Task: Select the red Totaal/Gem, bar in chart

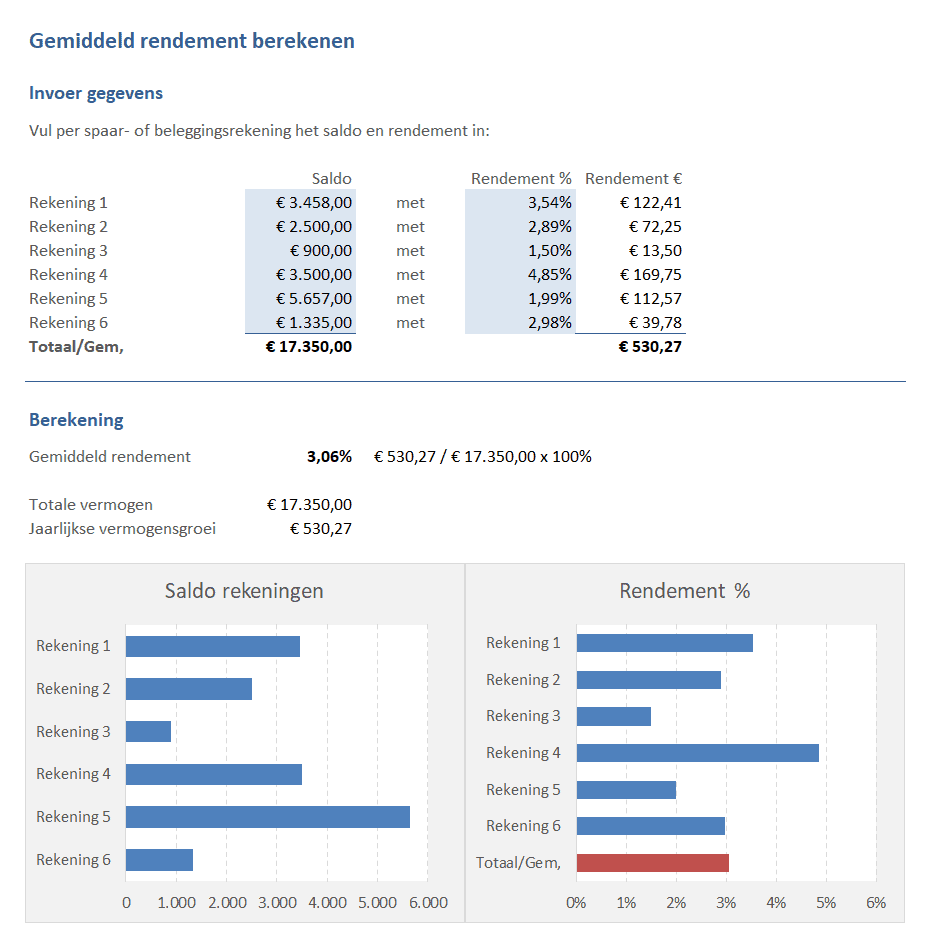Action: pos(652,863)
